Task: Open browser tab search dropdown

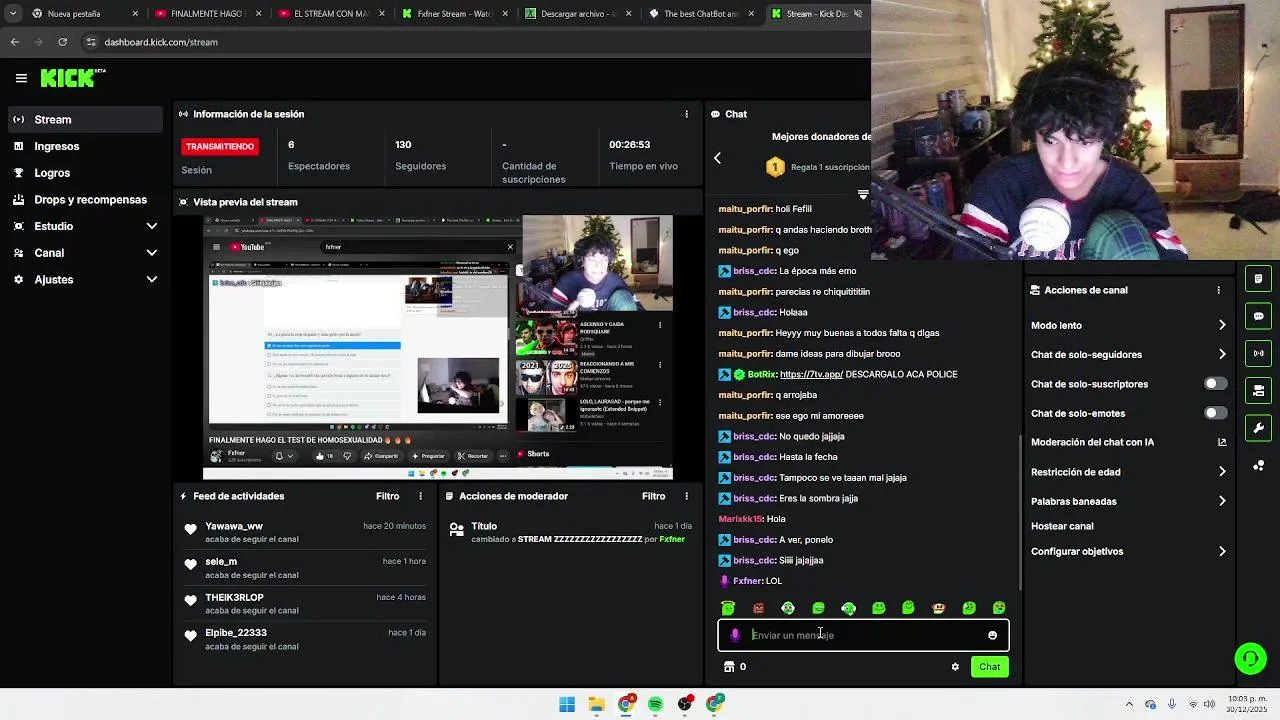Action: [12, 14]
